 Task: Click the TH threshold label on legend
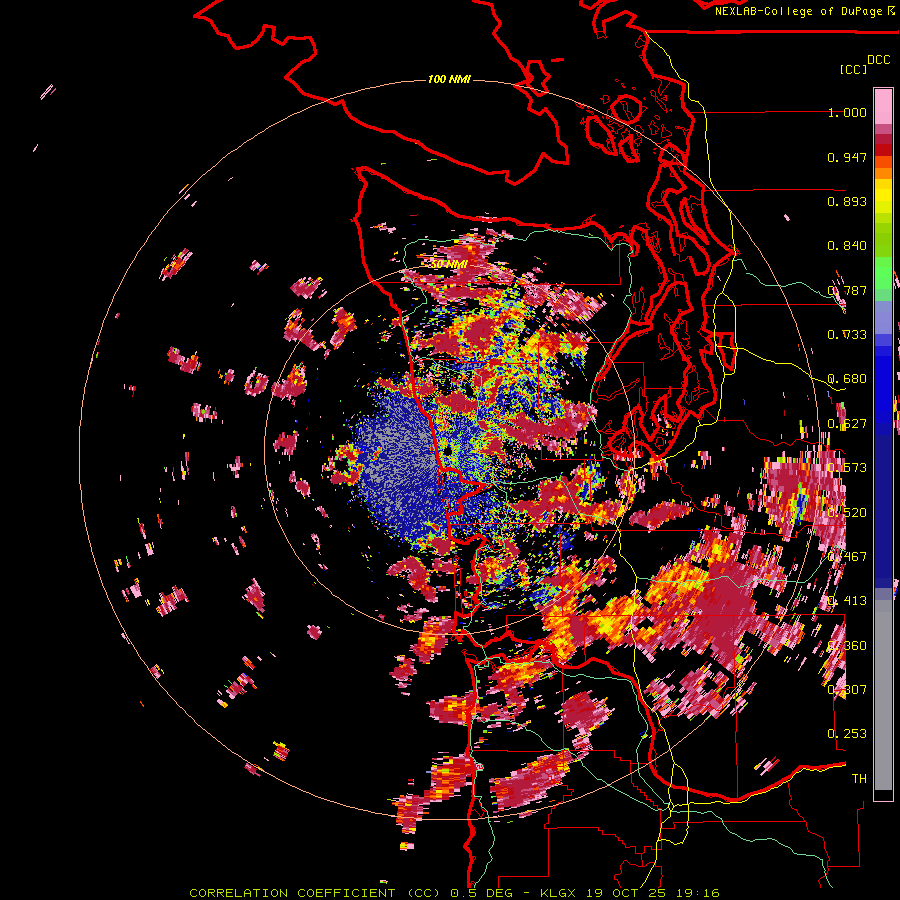[859, 778]
